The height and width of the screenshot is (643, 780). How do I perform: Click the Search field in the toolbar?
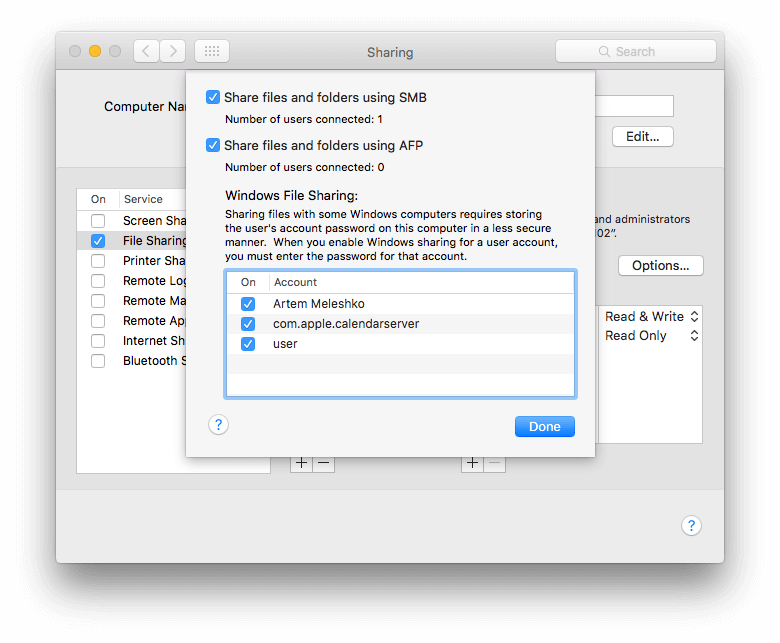pos(636,51)
